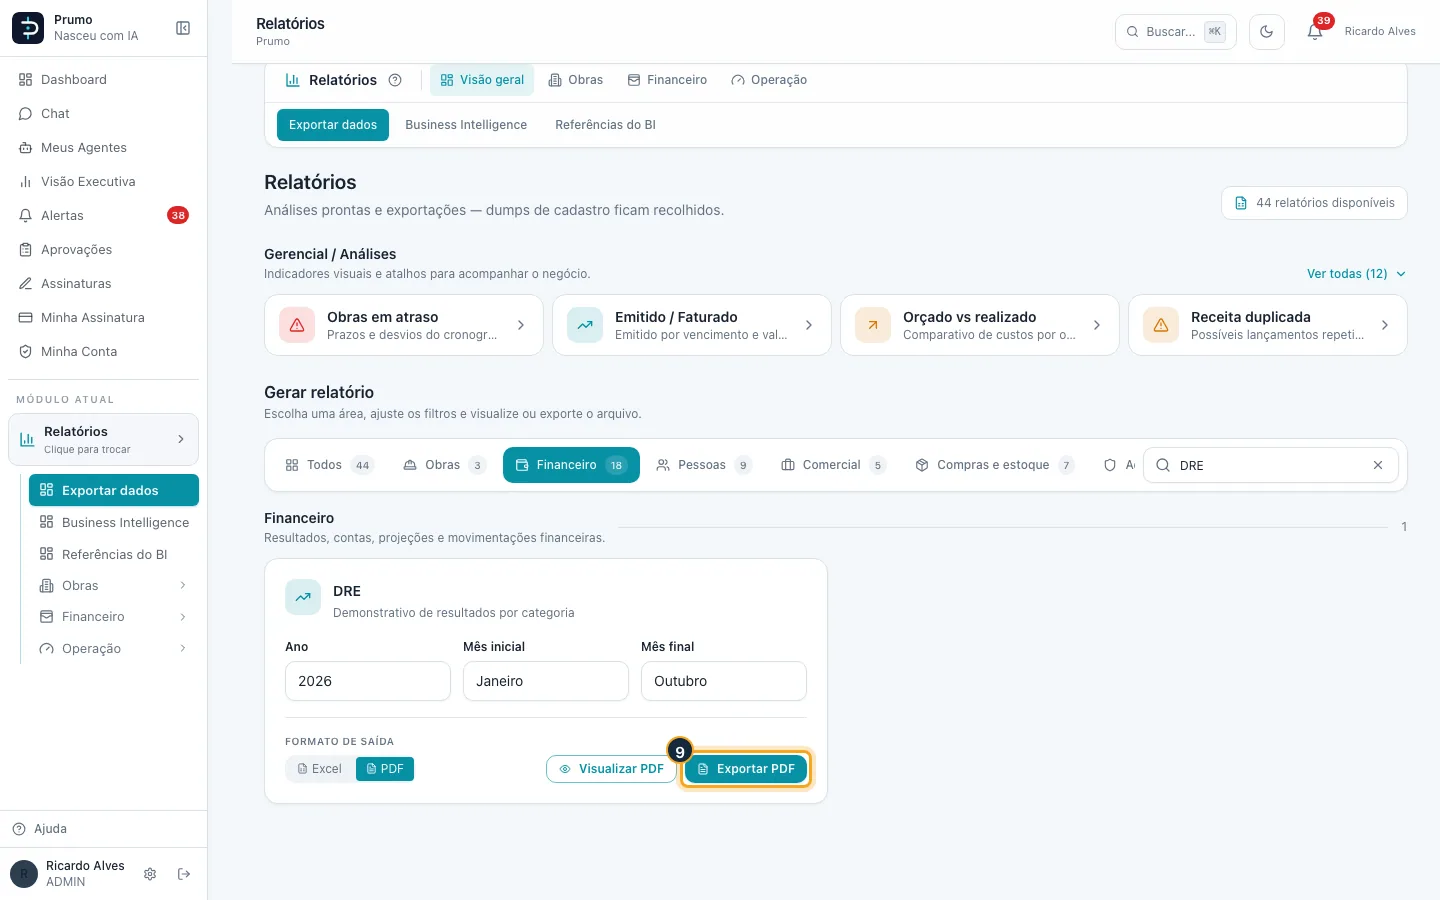Open Alertas with 38 badge

[104, 216]
